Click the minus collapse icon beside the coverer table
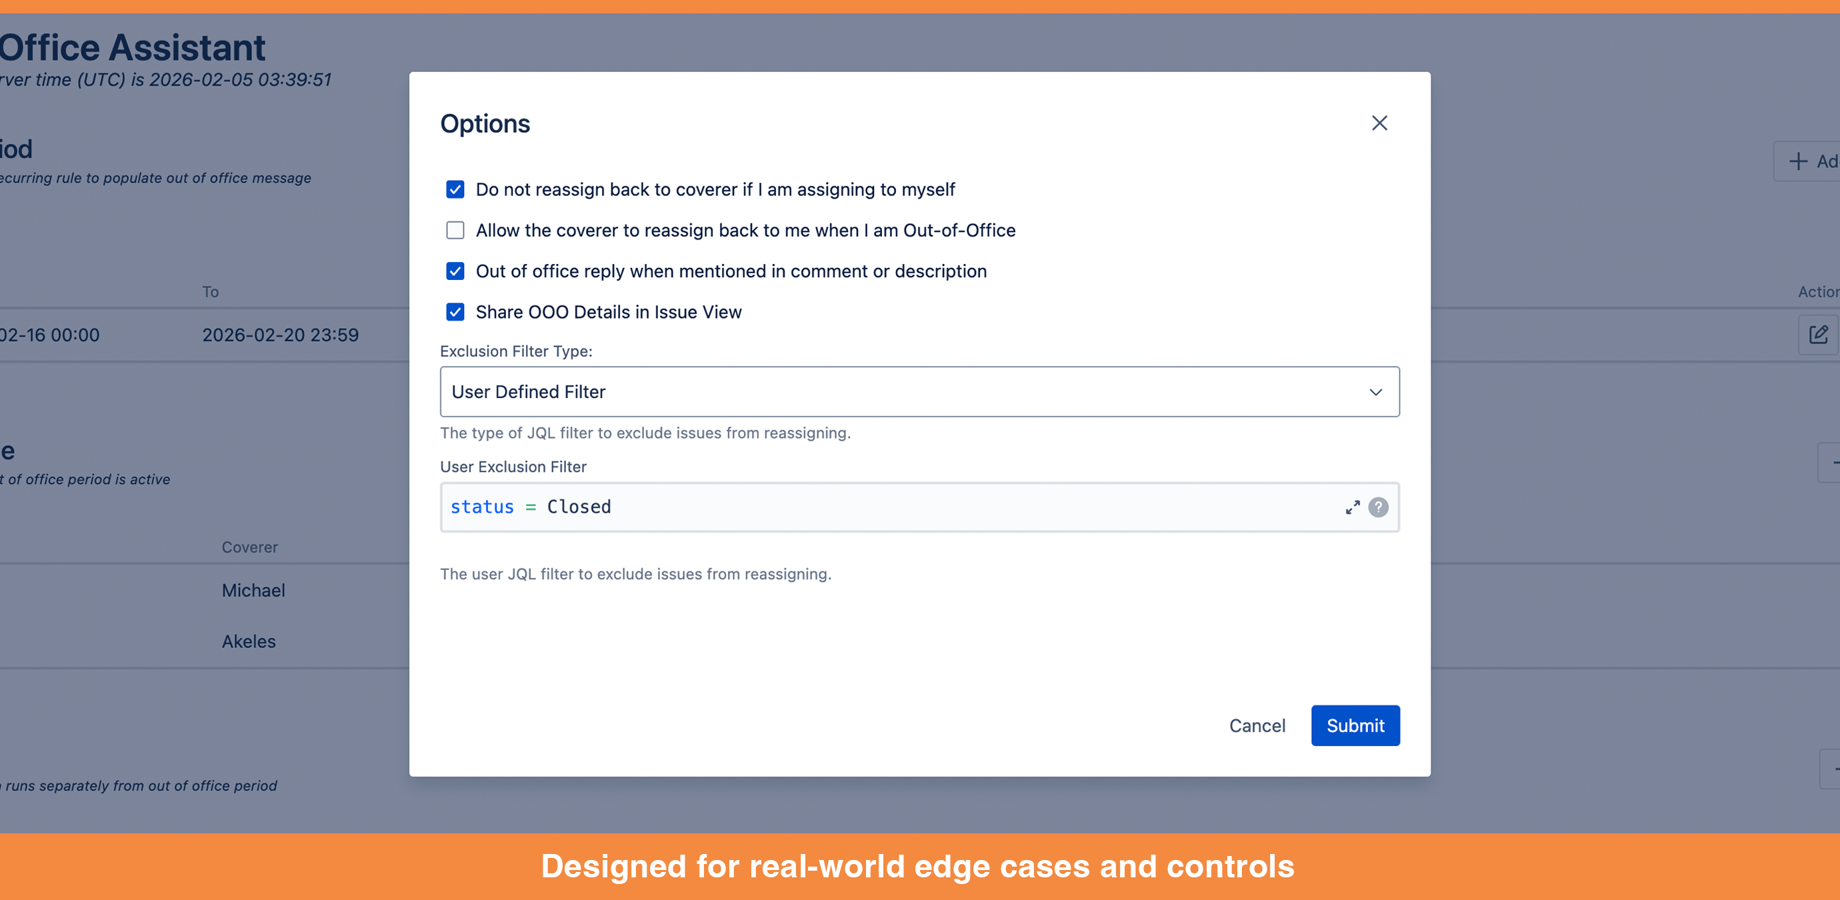1840x900 pixels. [x=1834, y=462]
